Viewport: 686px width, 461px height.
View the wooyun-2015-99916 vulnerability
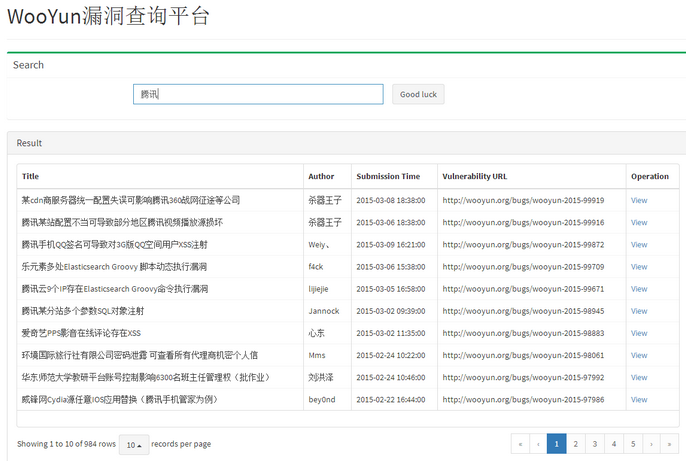[639, 223]
